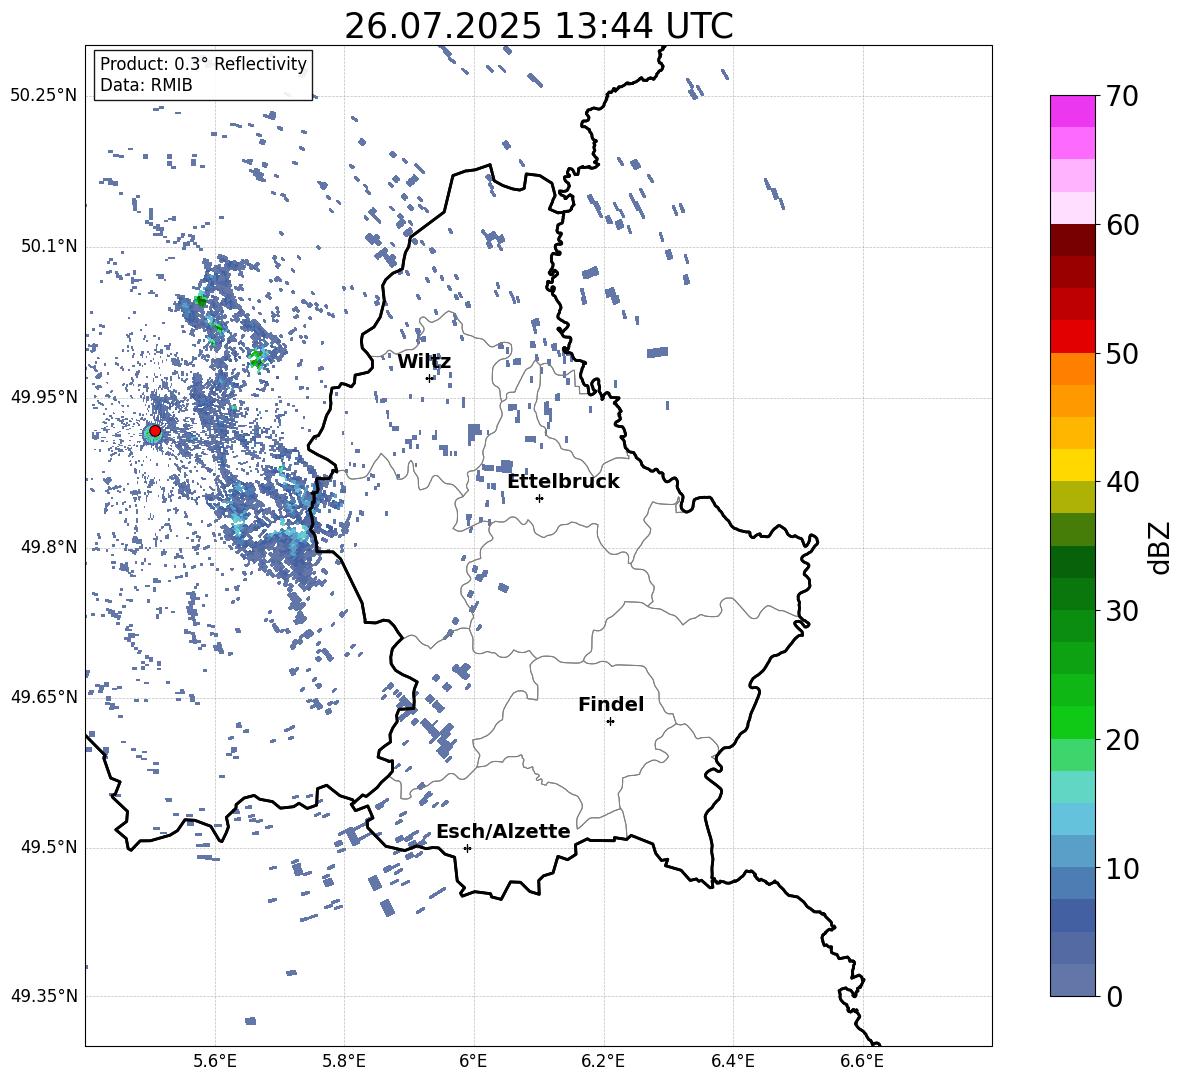This screenshot has height=1081, width=1184.
Task: Click the 0 tick label on colorbar
Action: pos(1114,996)
